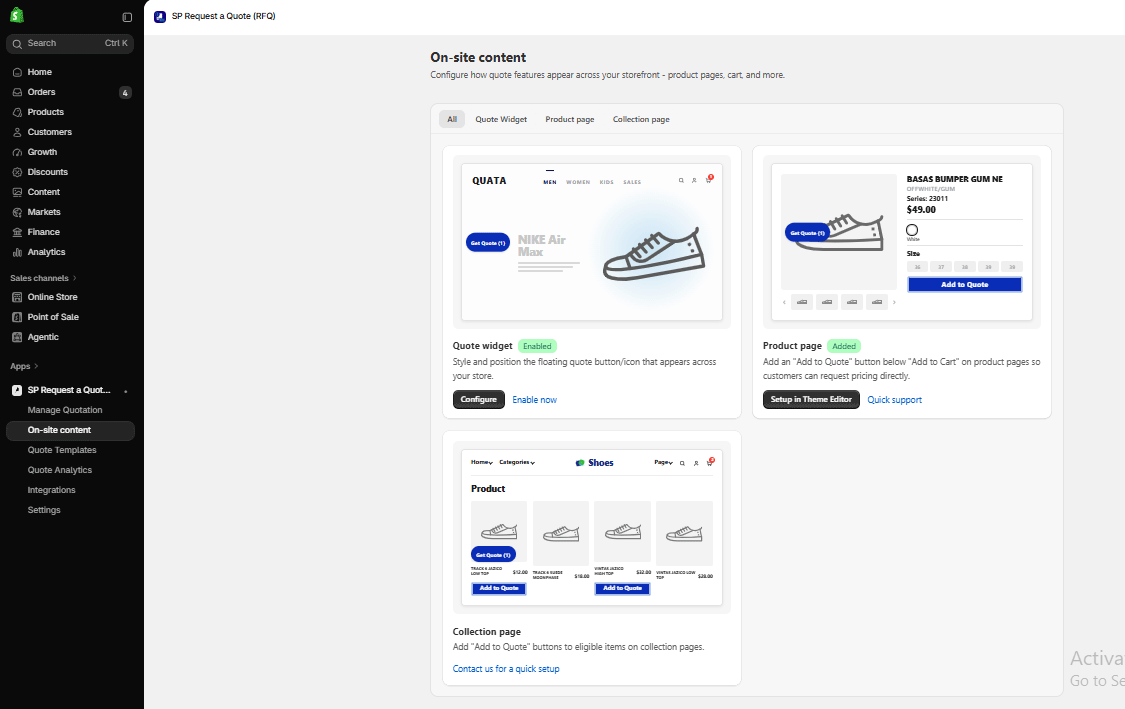Expand Sales channels chevron

point(75,278)
